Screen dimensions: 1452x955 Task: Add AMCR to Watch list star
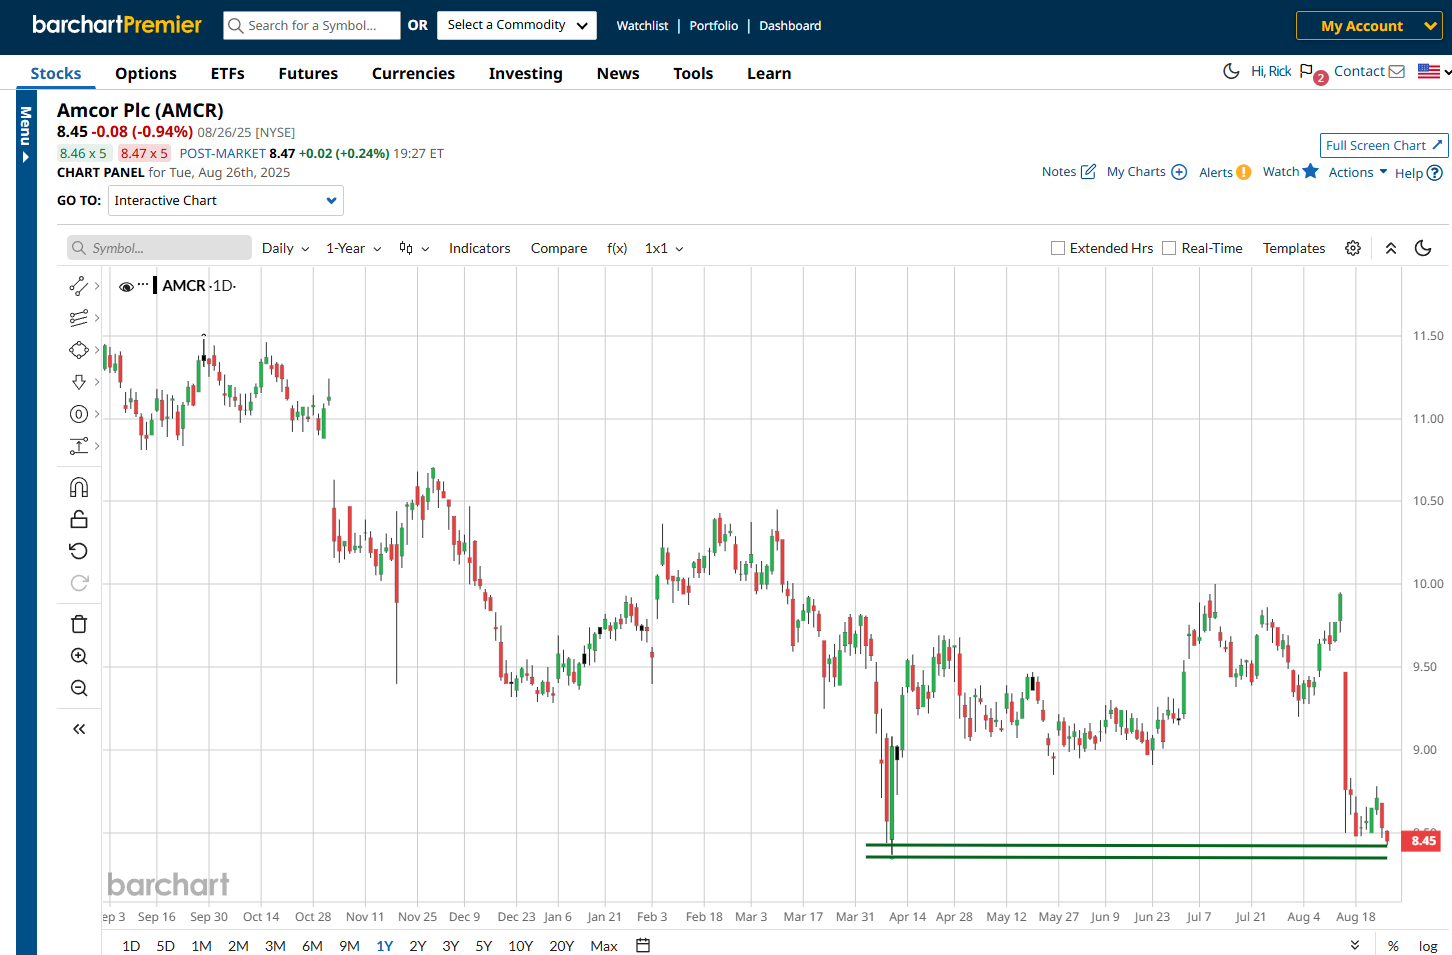point(1310,171)
